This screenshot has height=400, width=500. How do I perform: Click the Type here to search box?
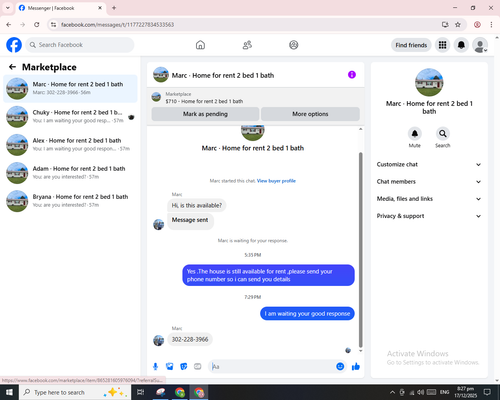74,392
